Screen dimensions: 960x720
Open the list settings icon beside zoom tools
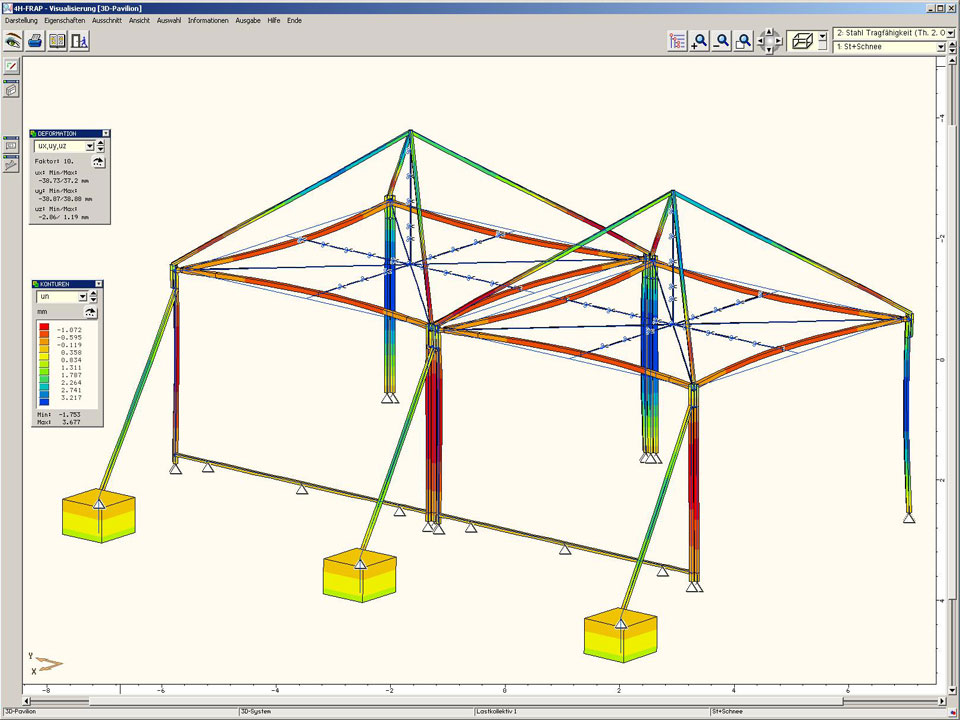(678, 41)
